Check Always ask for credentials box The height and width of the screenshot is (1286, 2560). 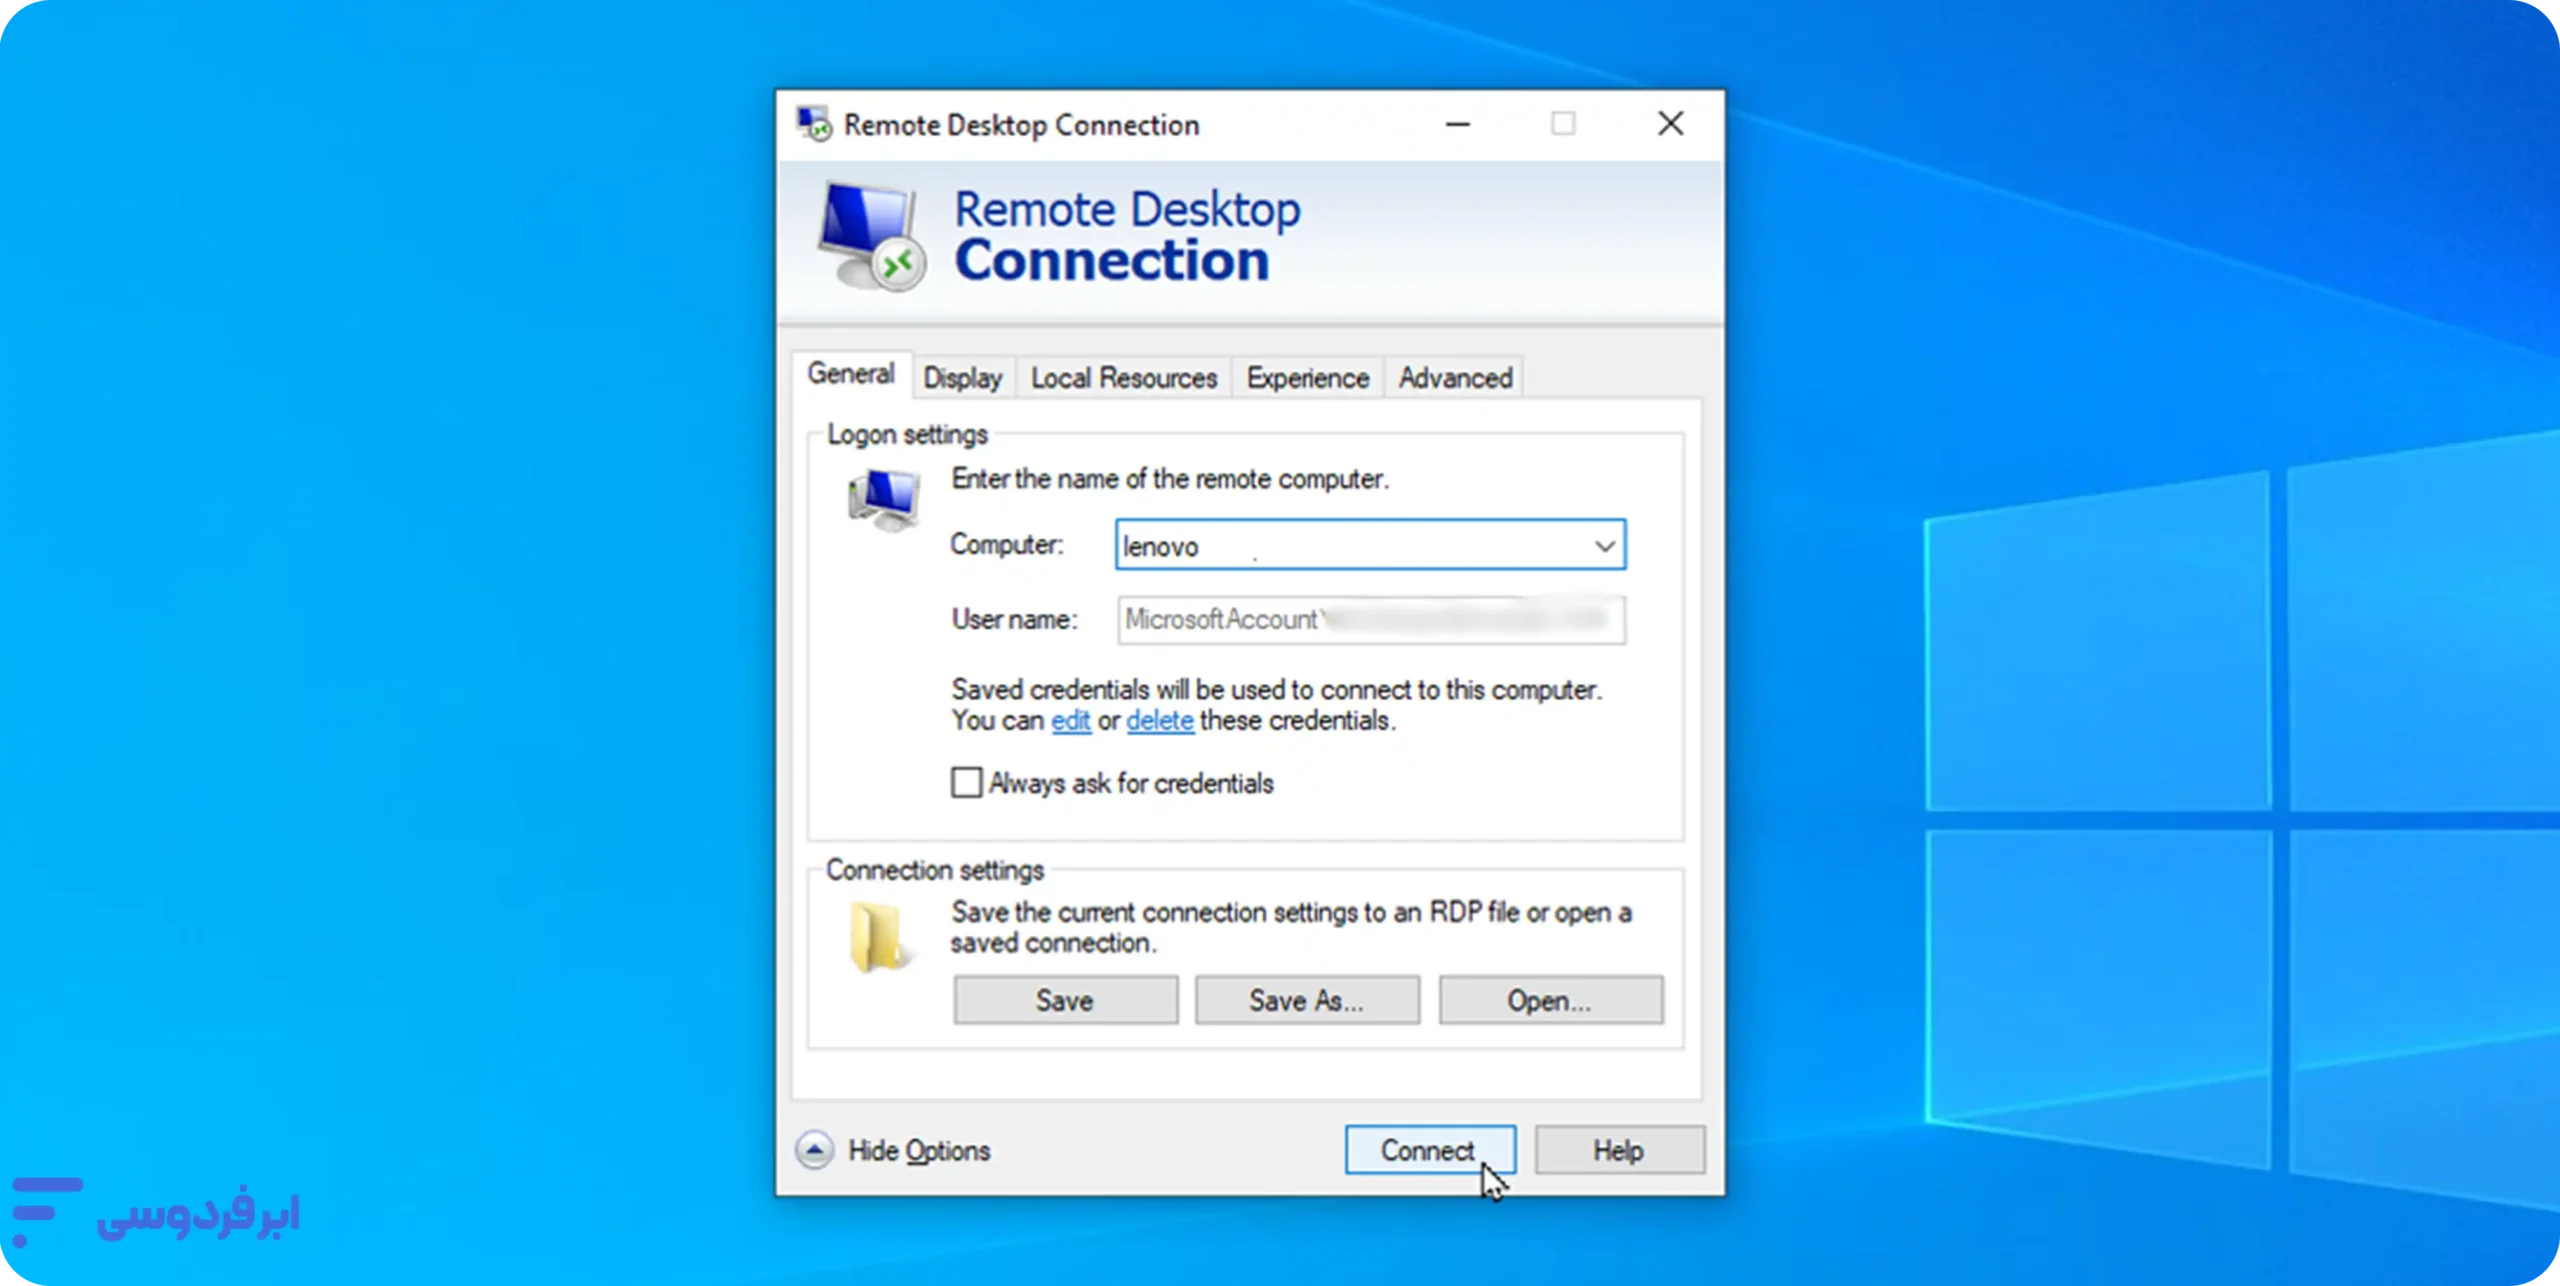pos(966,782)
